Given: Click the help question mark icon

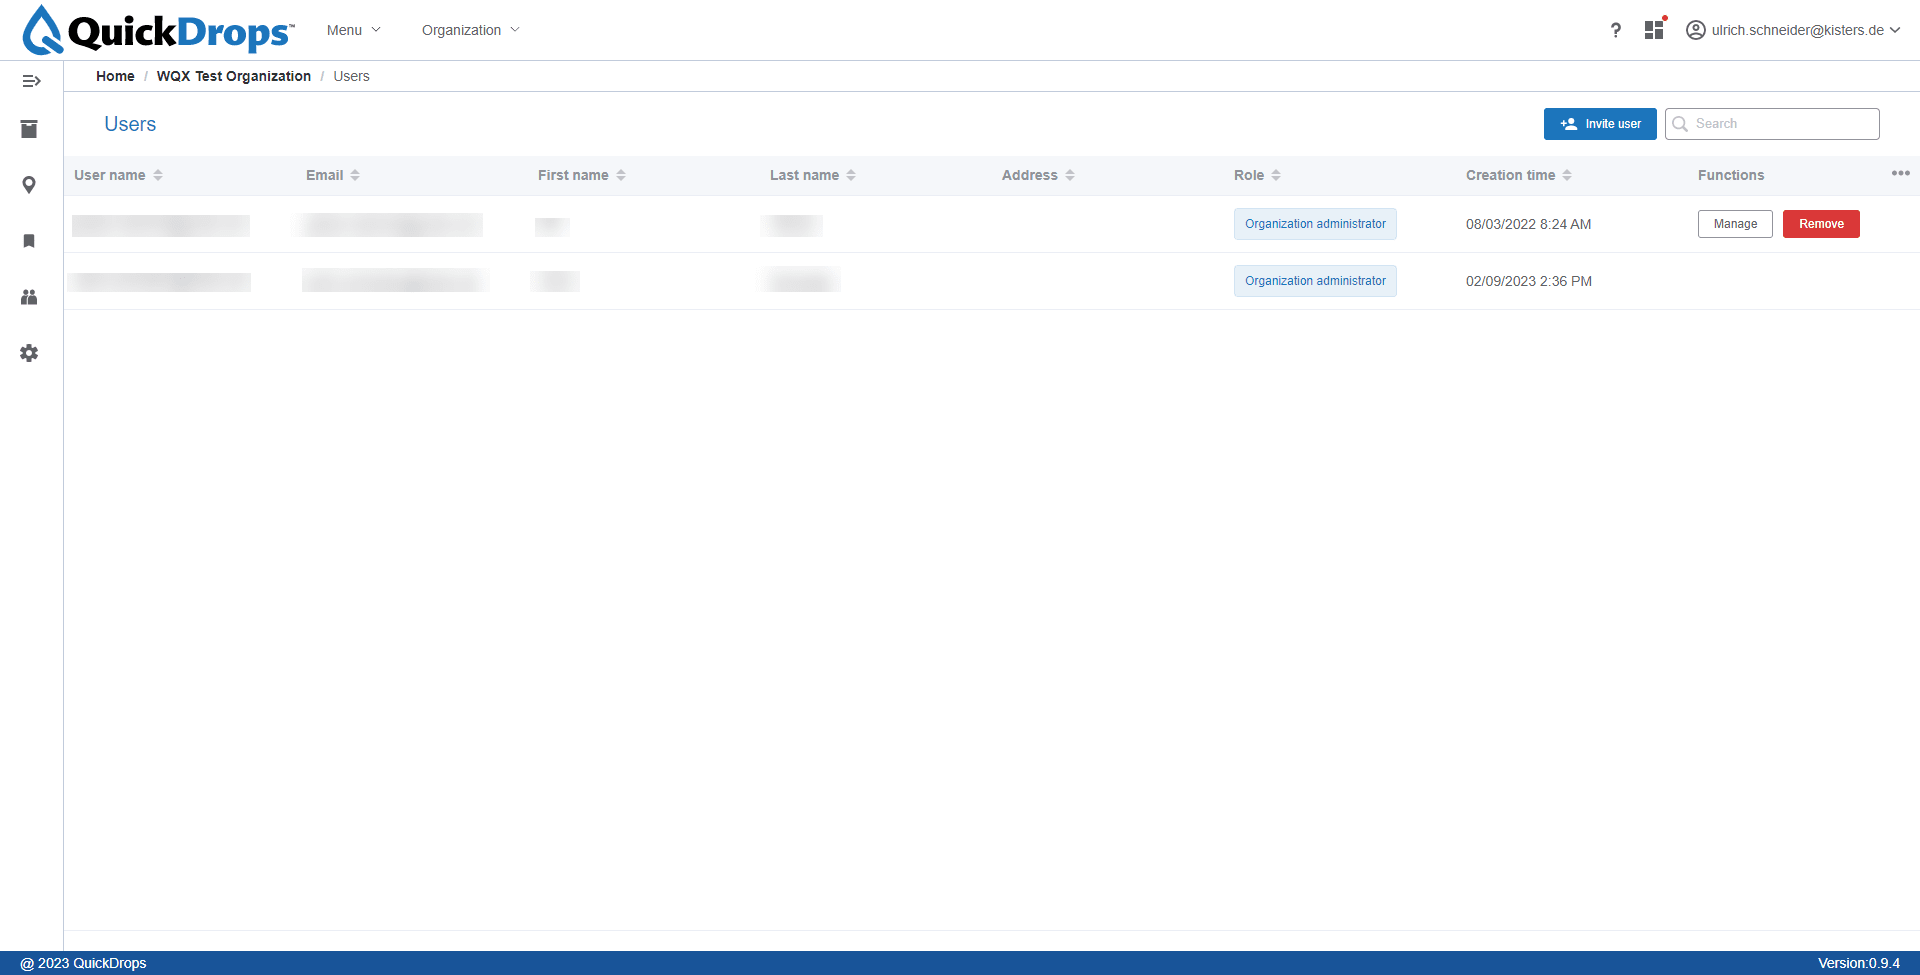Looking at the screenshot, I should click(x=1616, y=30).
